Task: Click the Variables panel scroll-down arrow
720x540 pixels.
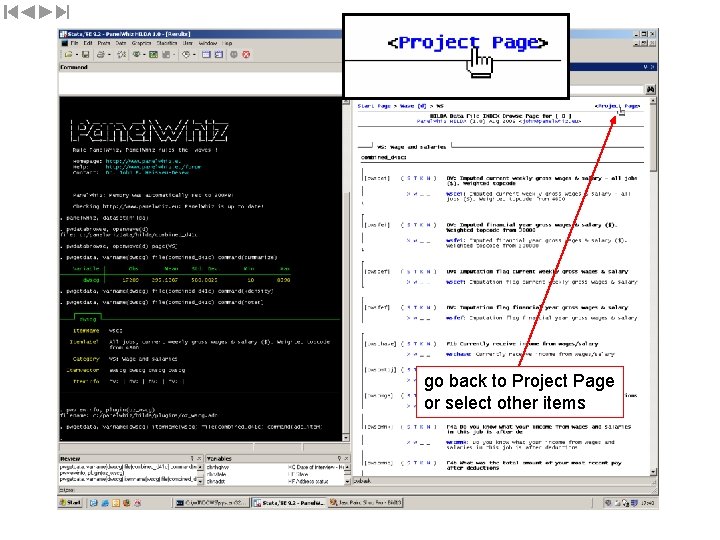Action: (x=347, y=481)
